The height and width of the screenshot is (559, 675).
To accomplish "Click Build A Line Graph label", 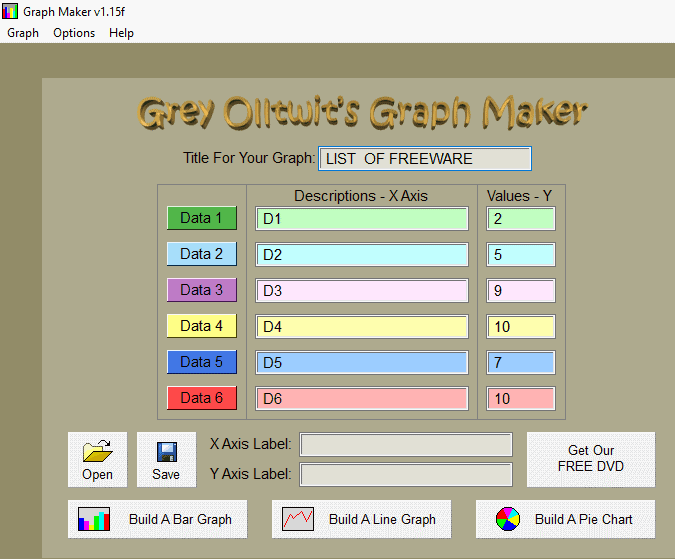I will coord(382,519).
